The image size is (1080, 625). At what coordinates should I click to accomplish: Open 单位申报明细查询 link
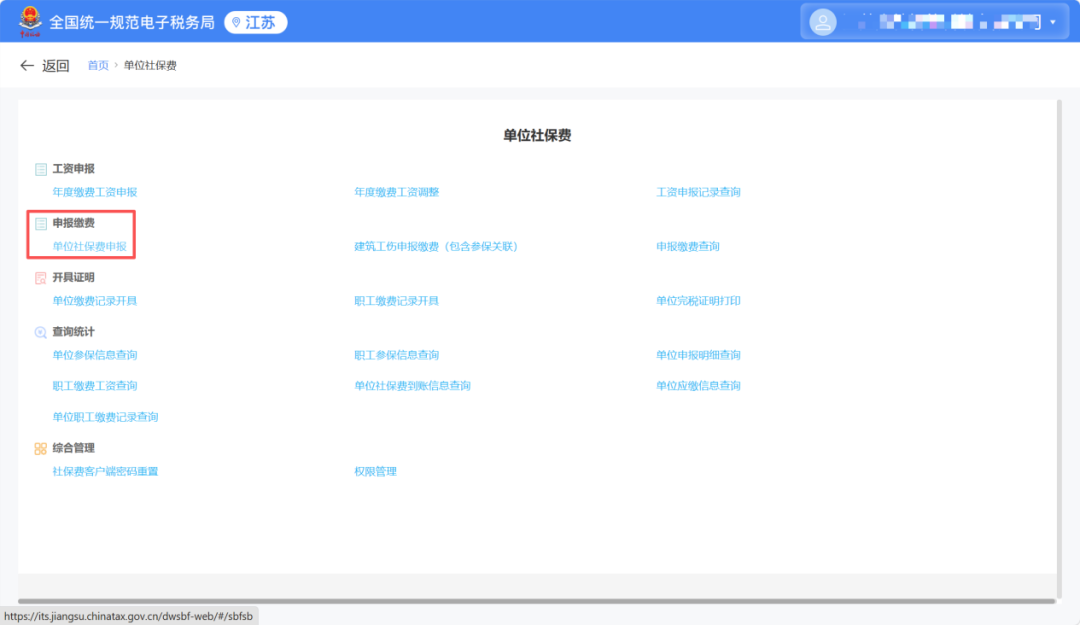[698, 356]
